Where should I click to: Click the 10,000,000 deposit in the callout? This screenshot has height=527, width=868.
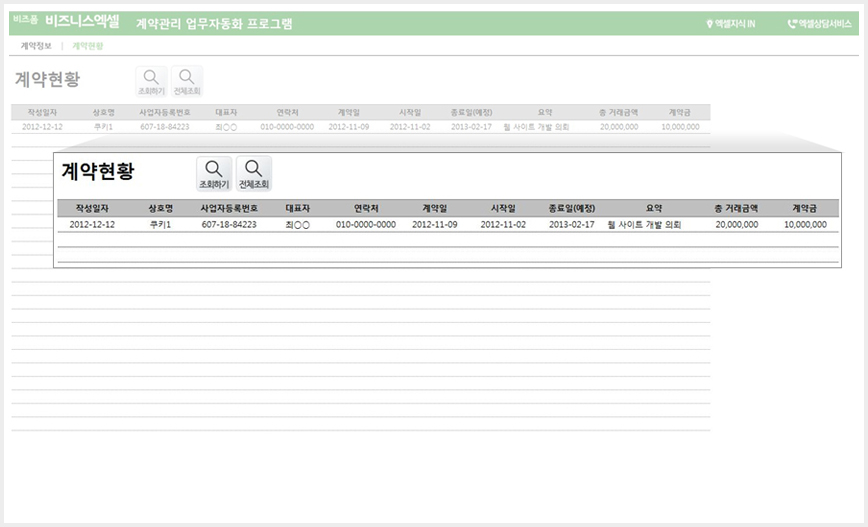(805, 224)
